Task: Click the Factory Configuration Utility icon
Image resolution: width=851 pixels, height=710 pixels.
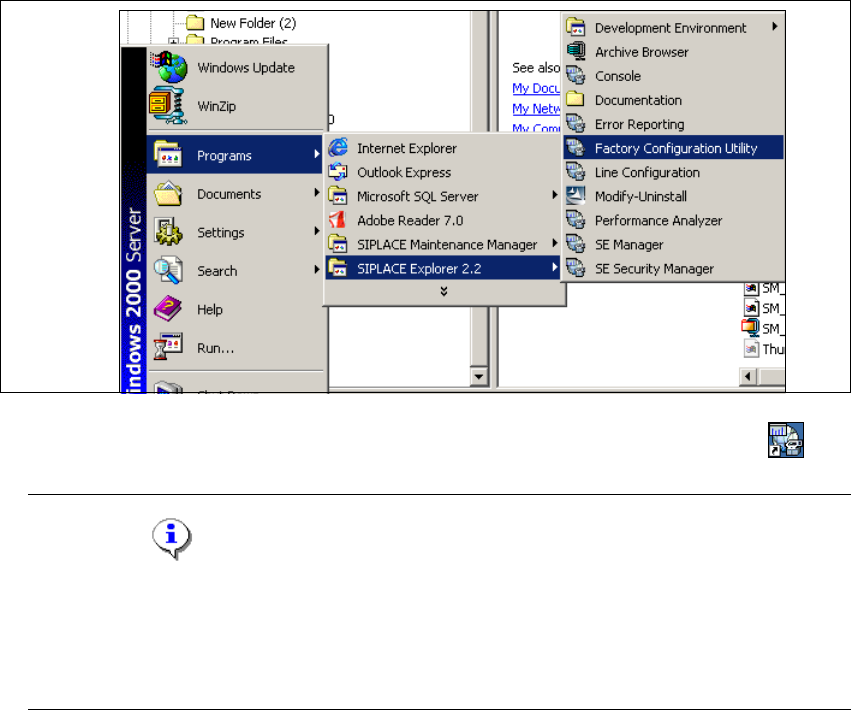Action: [576, 148]
